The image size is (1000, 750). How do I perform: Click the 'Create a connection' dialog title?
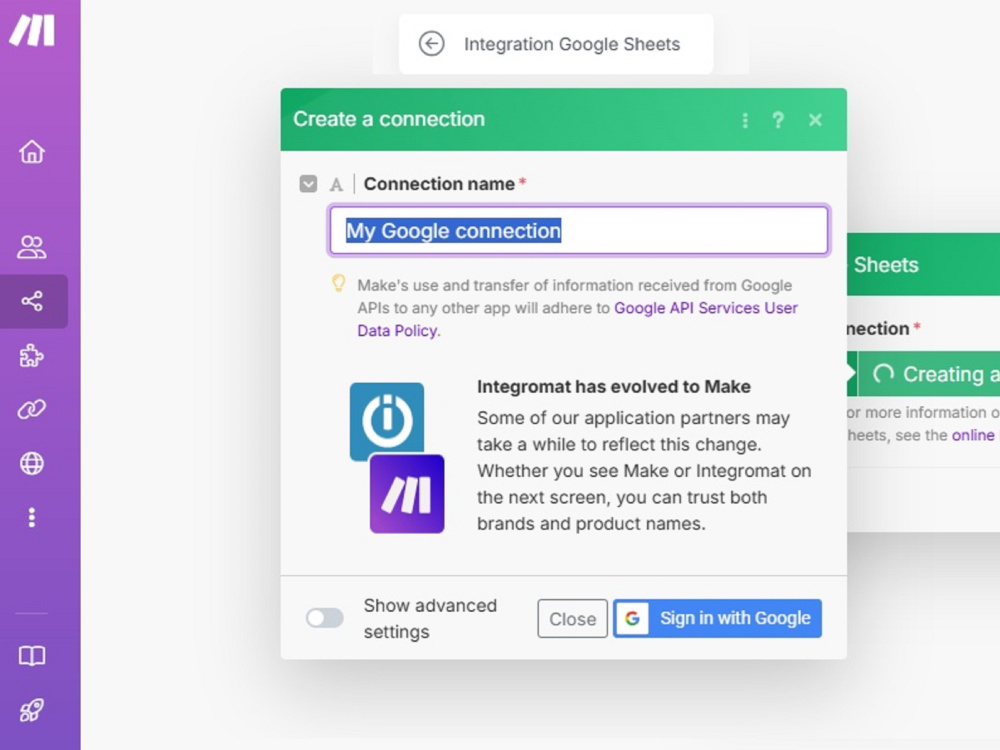point(389,119)
